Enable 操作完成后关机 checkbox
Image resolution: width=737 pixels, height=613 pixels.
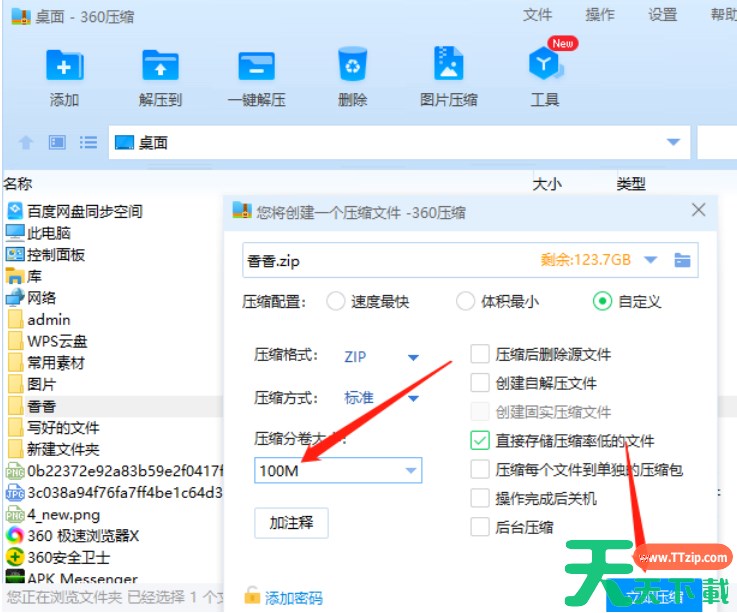coord(480,498)
